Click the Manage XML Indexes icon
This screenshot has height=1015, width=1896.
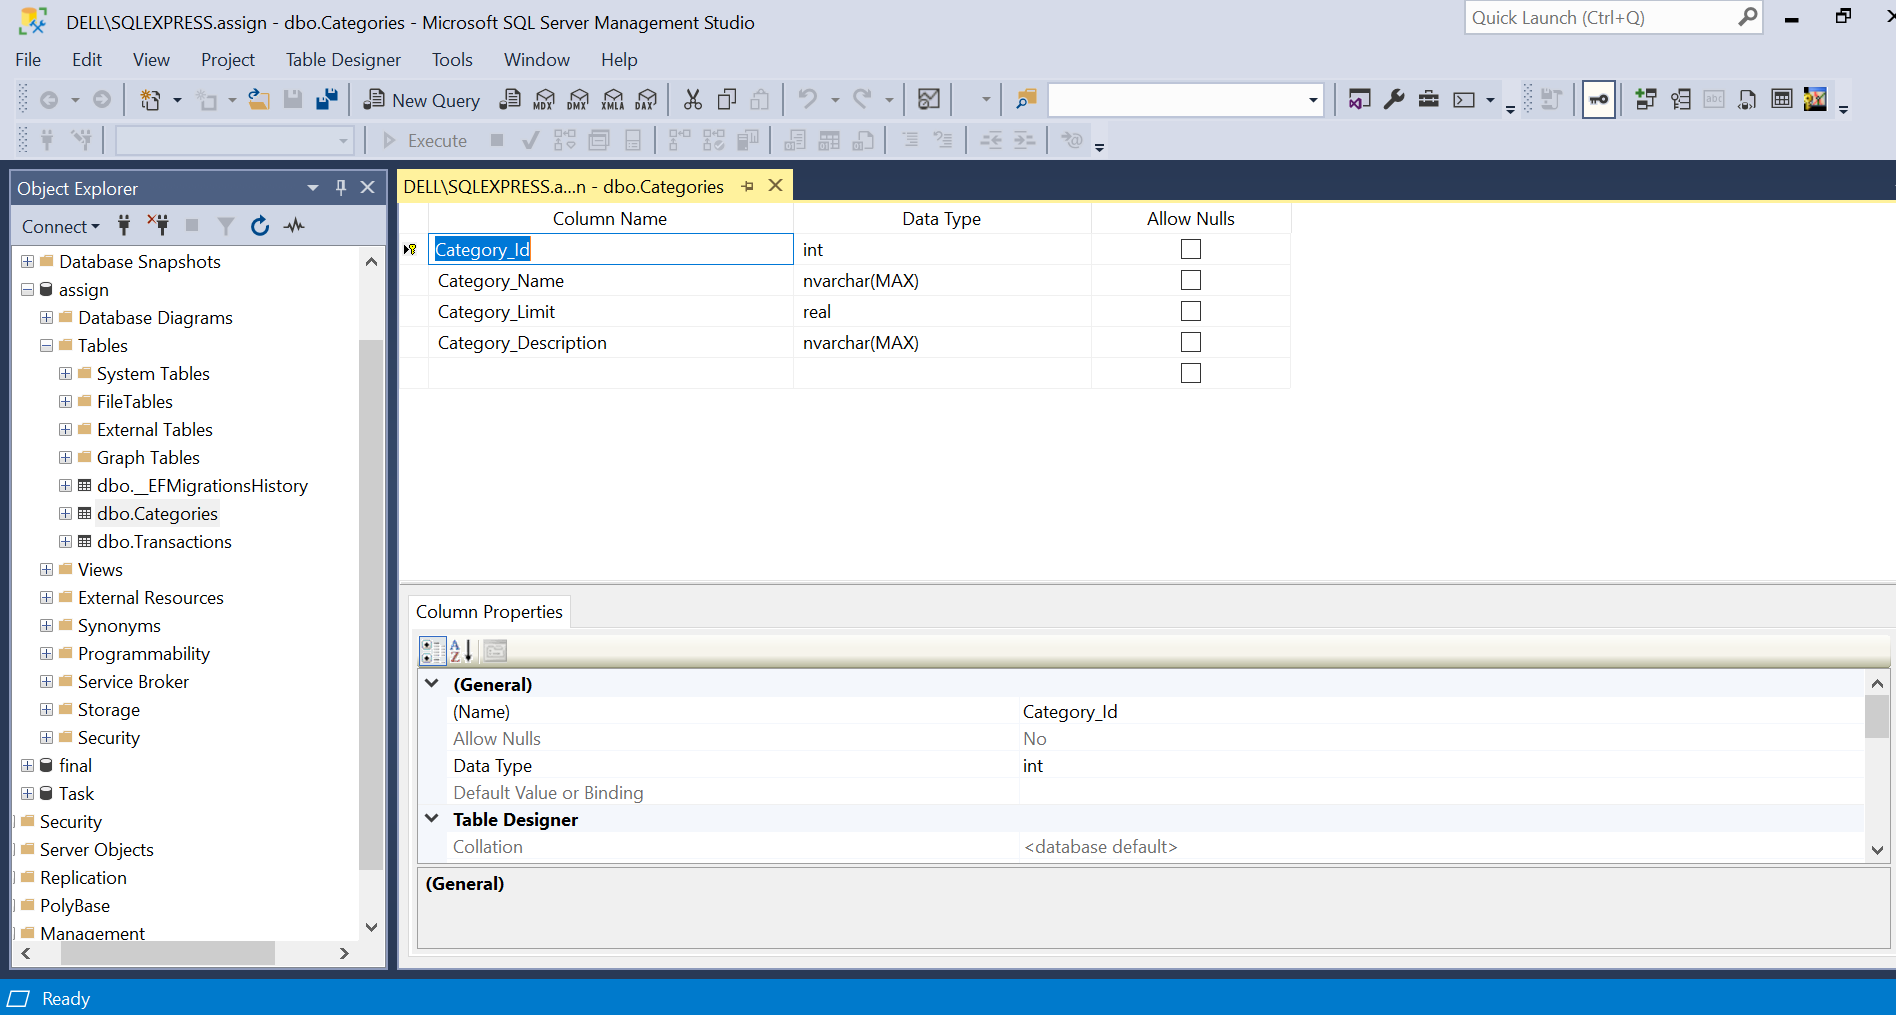tap(1747, 100)
